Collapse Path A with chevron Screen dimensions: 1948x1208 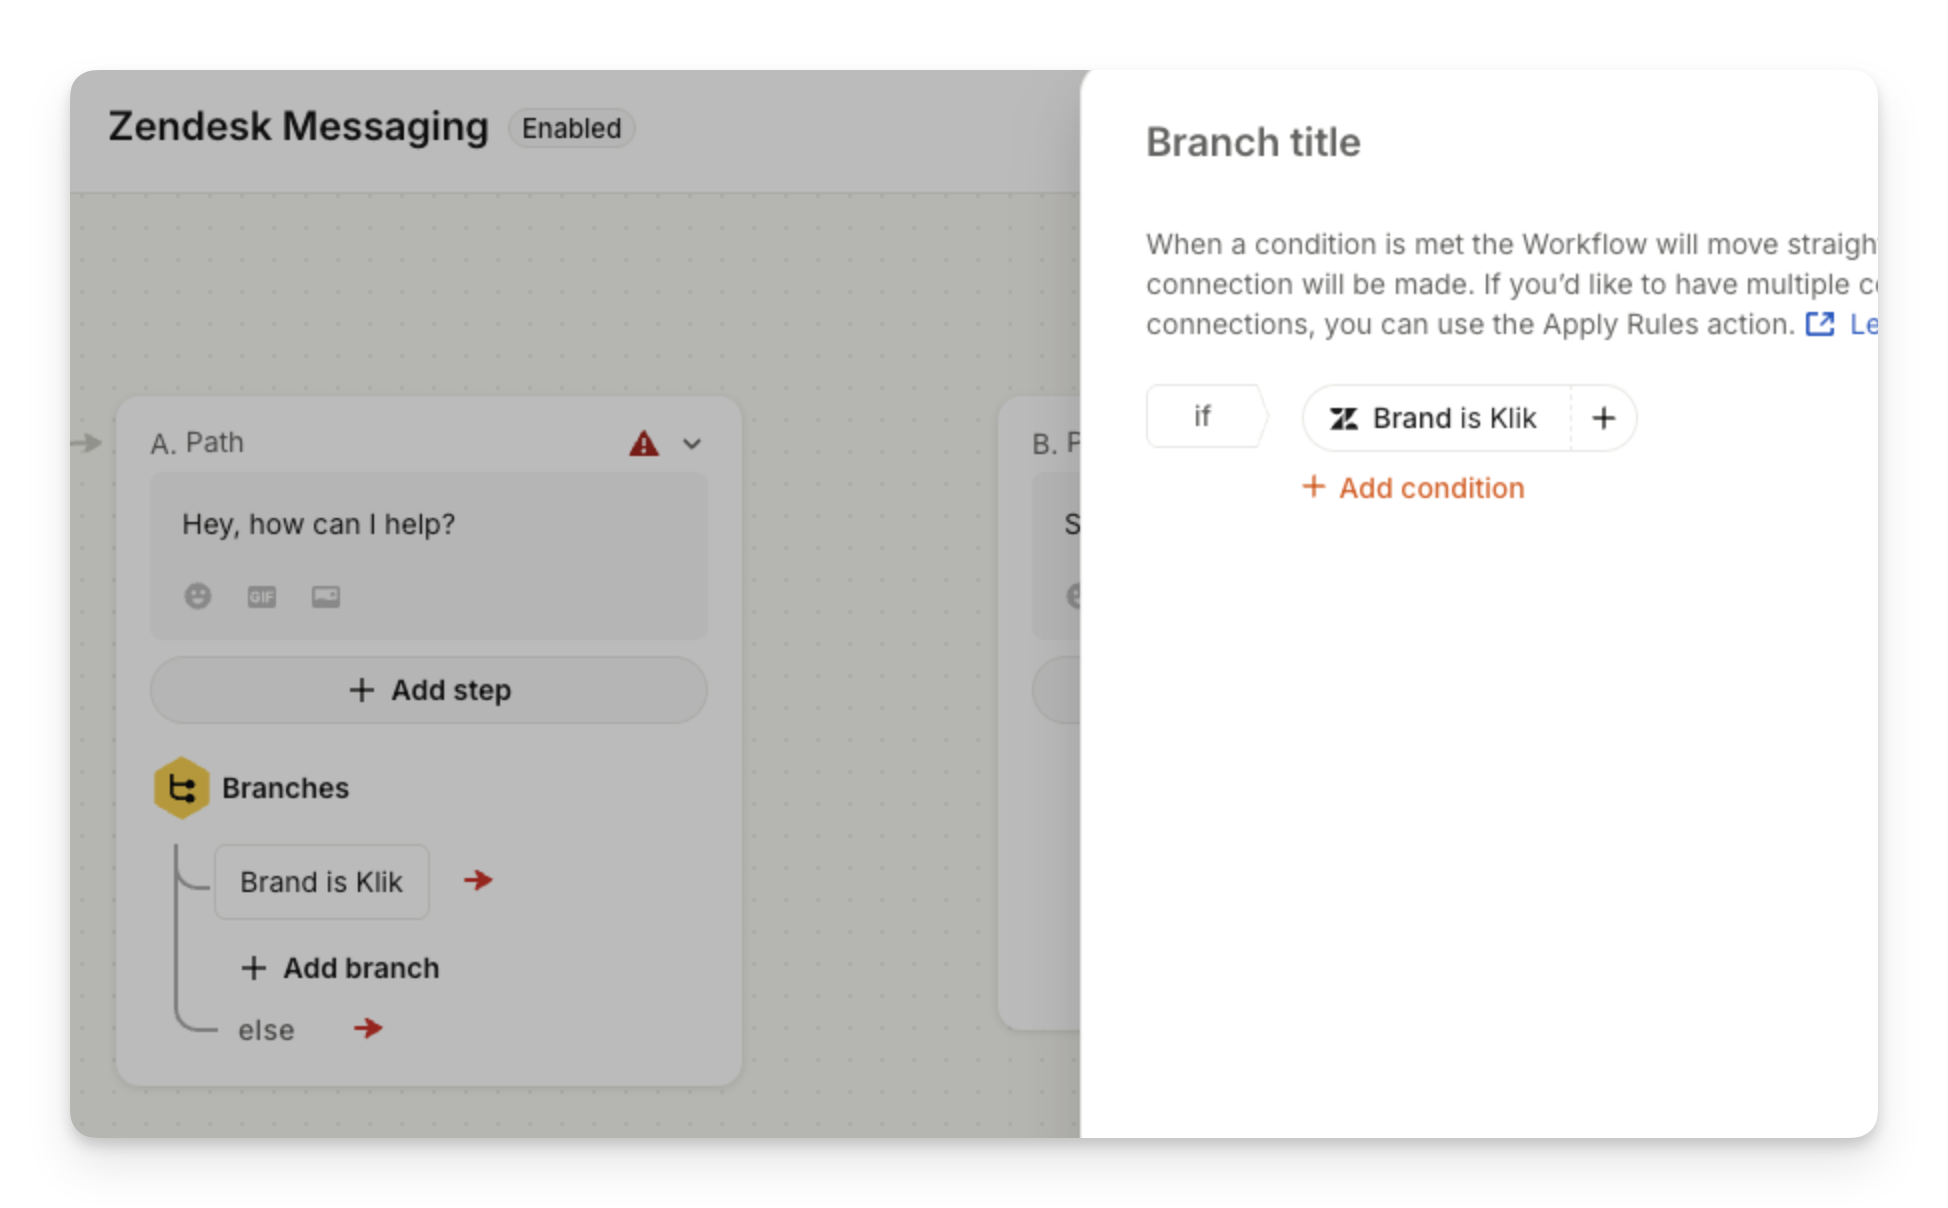click(692, 443)
